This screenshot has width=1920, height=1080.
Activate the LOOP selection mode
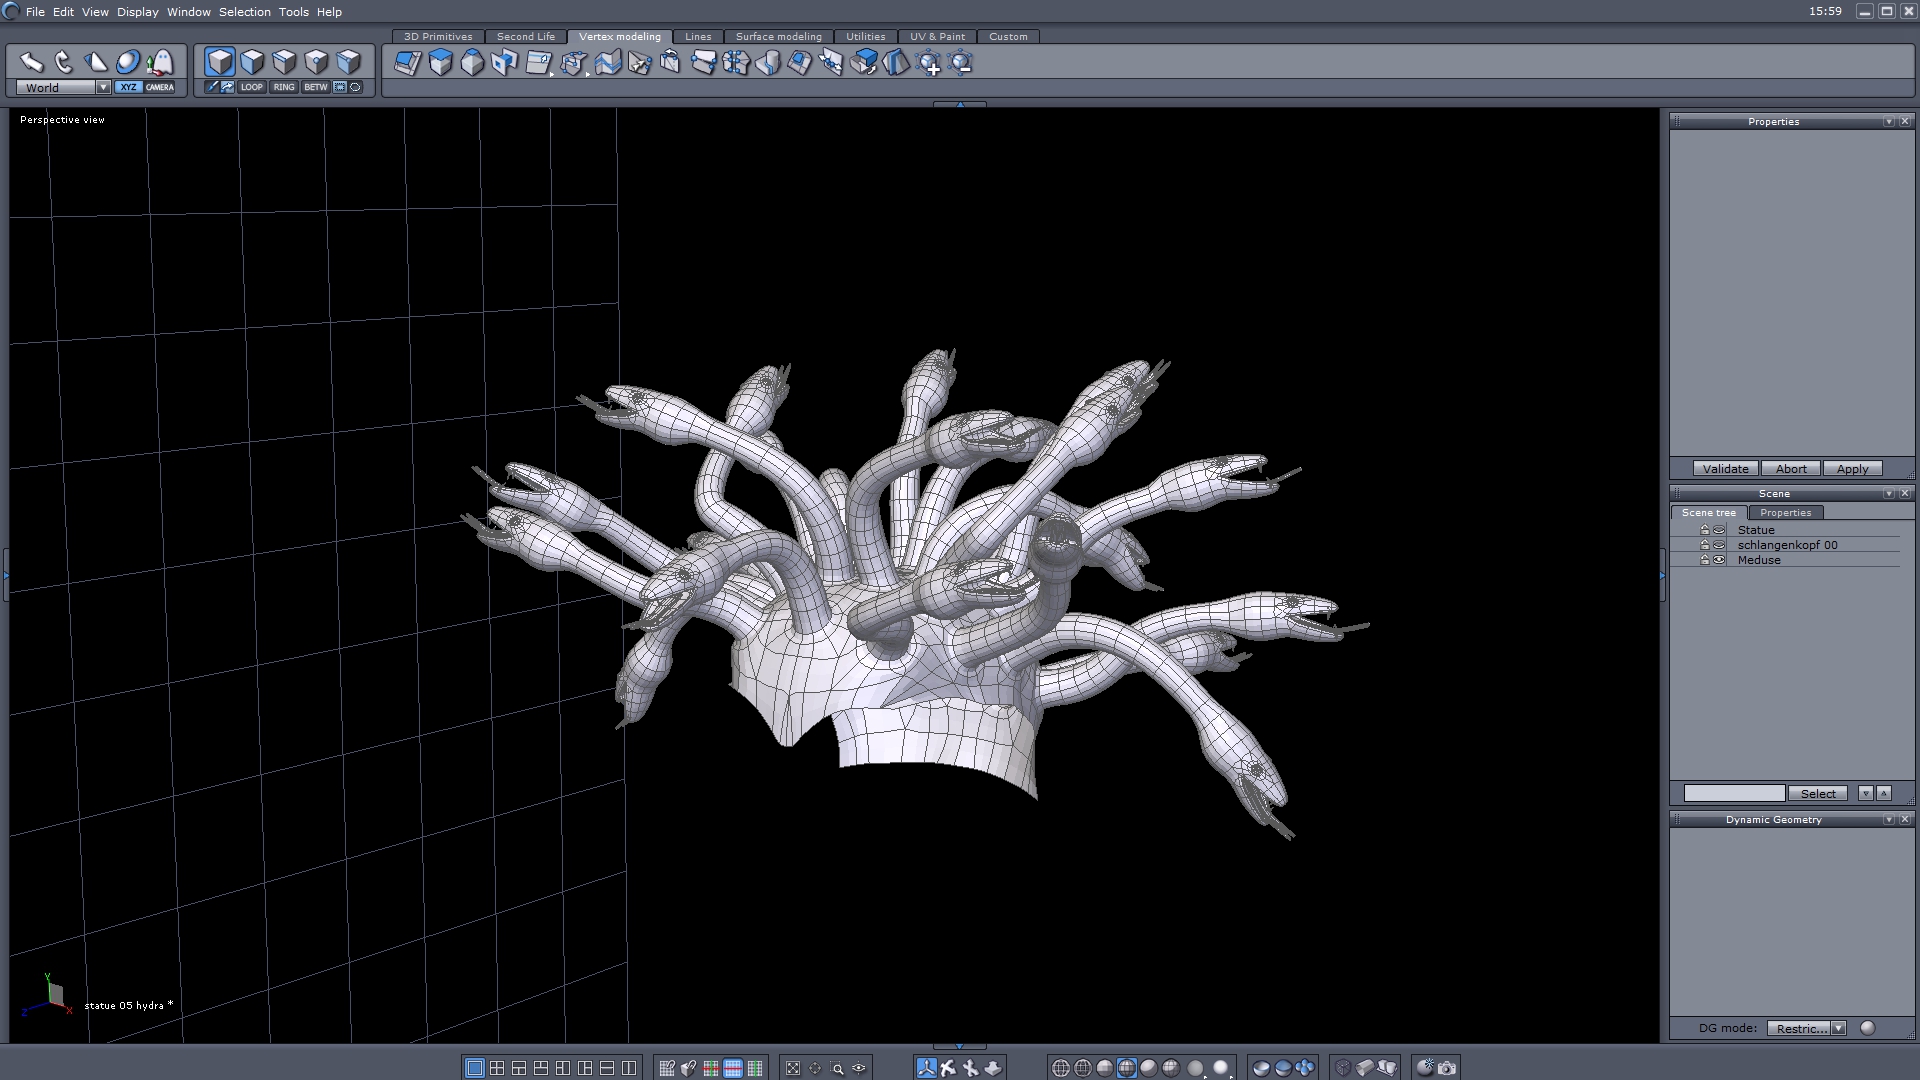click(251, 87)
